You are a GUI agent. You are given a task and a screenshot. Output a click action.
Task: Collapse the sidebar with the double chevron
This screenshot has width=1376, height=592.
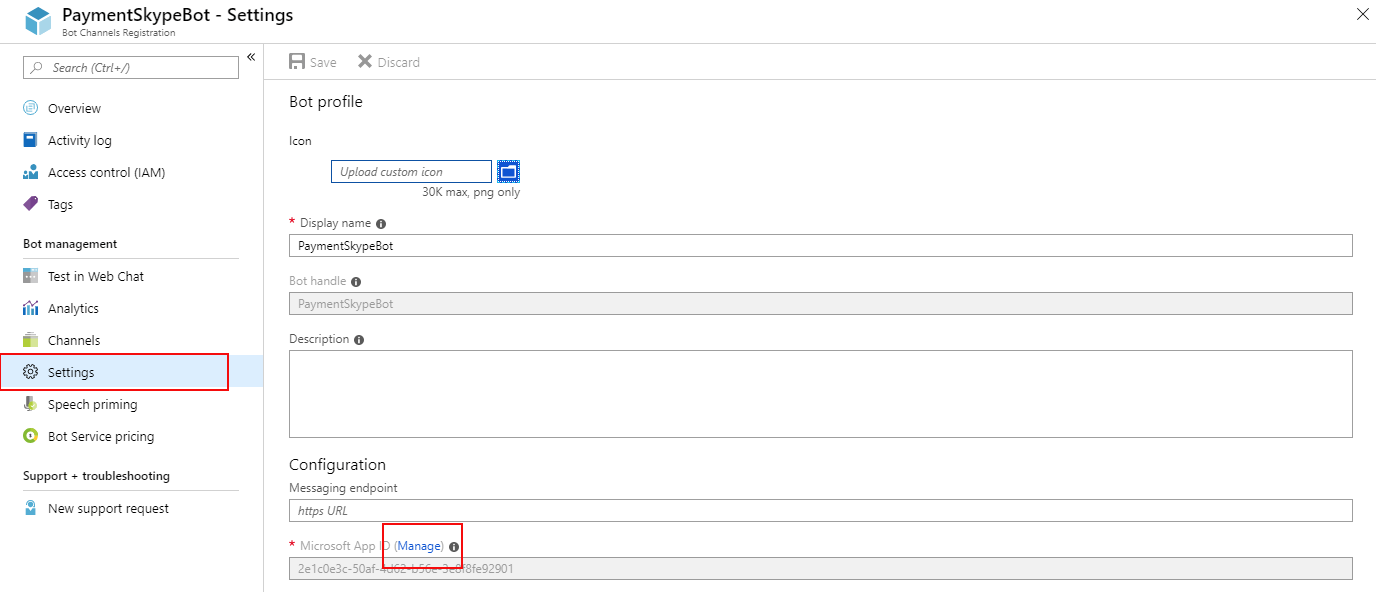coord(251,57)
